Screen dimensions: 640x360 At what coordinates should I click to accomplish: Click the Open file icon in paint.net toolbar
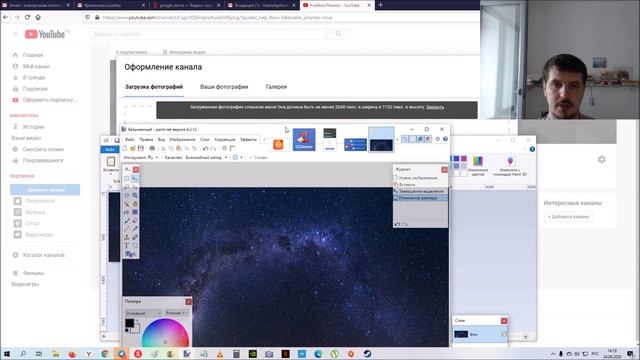(133, 148)
